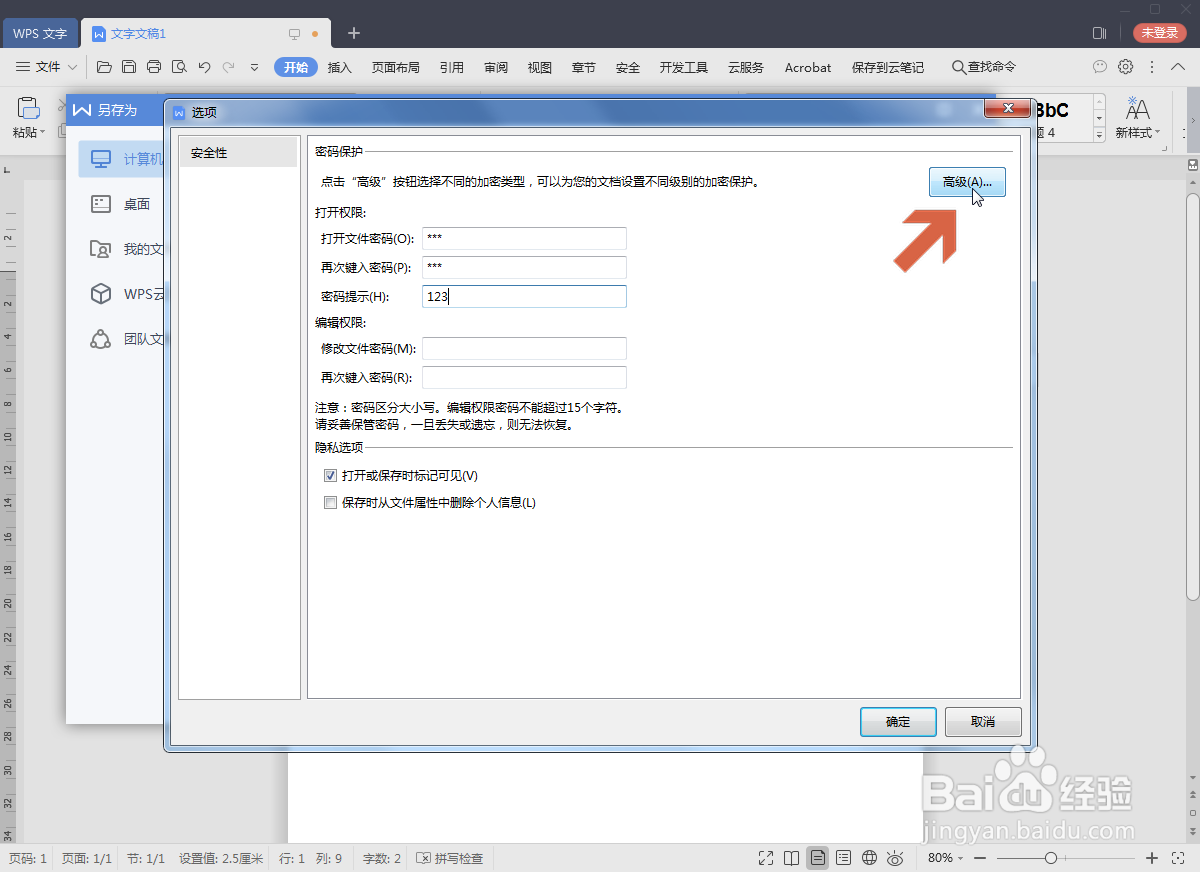Open print preview from the toolbar
The image size is (1200, 872).
coord(180,67)
